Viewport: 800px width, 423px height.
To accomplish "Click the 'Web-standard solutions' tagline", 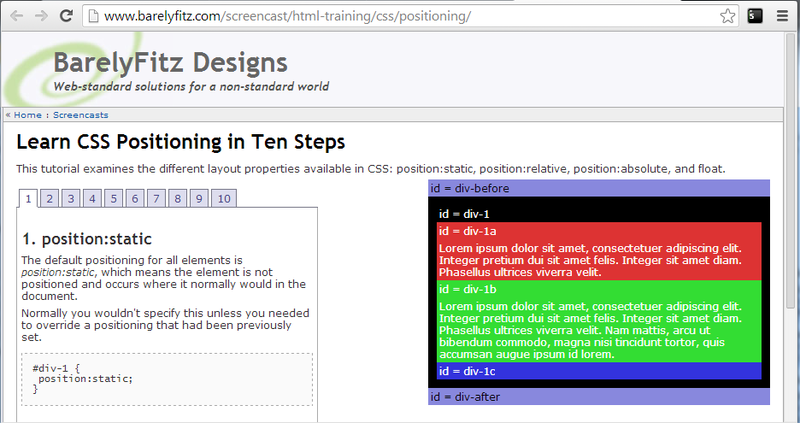I will 191,87.
